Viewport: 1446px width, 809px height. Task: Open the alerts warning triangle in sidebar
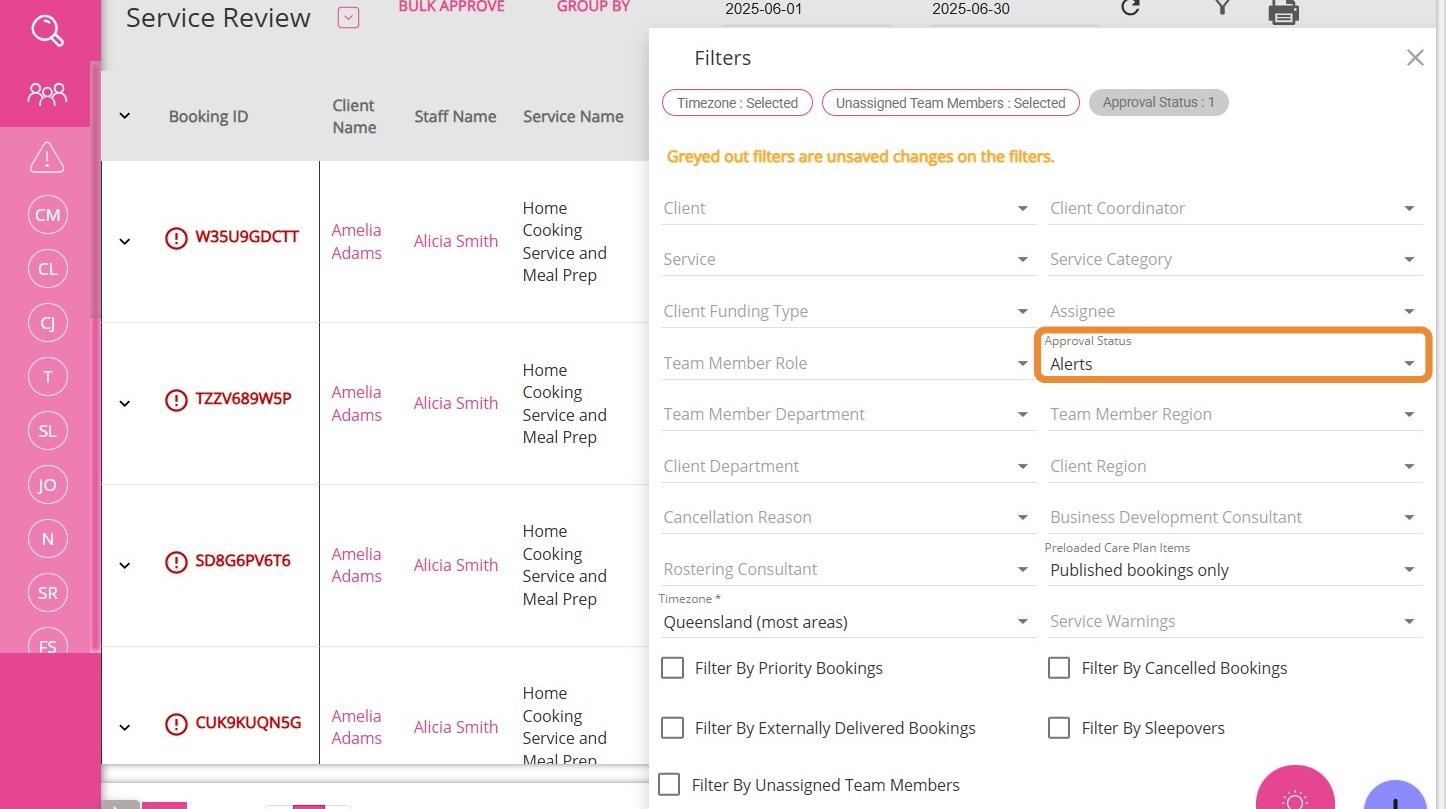click(47, 157)
